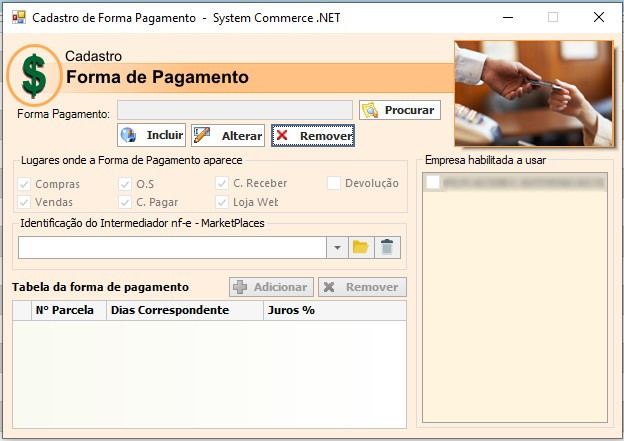
Task: Click the Alterar button
Action: (228, 136)
